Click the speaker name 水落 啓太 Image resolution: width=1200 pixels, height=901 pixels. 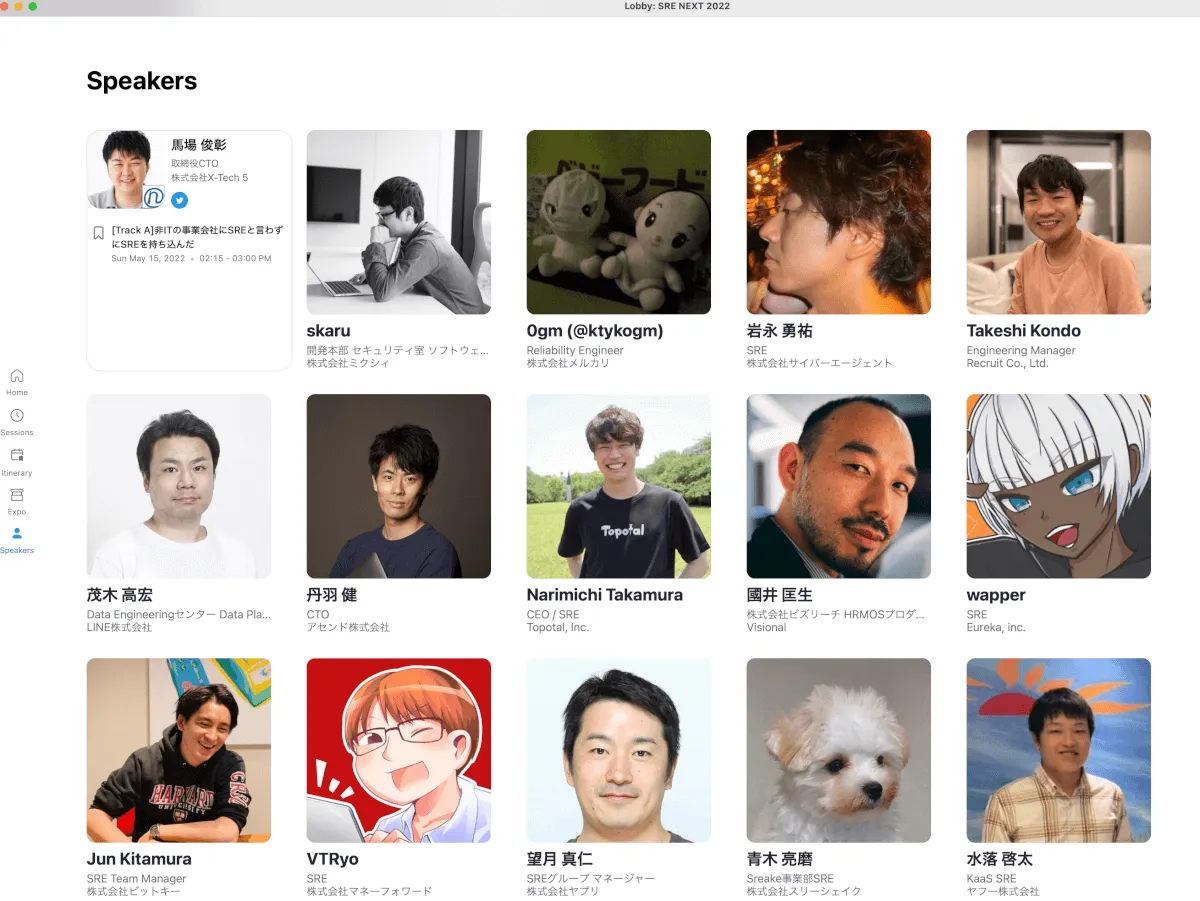pyautogui.click(x=1002, y=859)
